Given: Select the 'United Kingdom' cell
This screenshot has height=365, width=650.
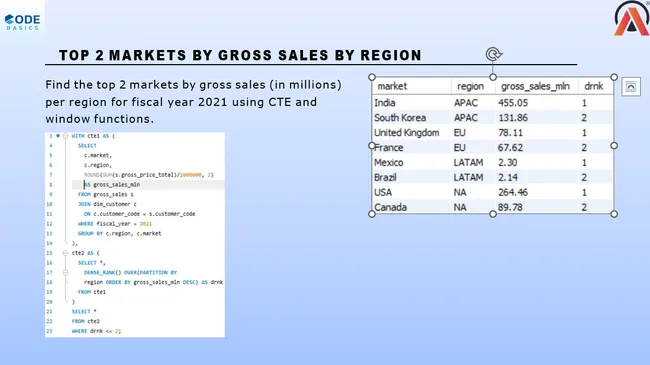Looking at the screenshot, I should (x=407, y=133).
